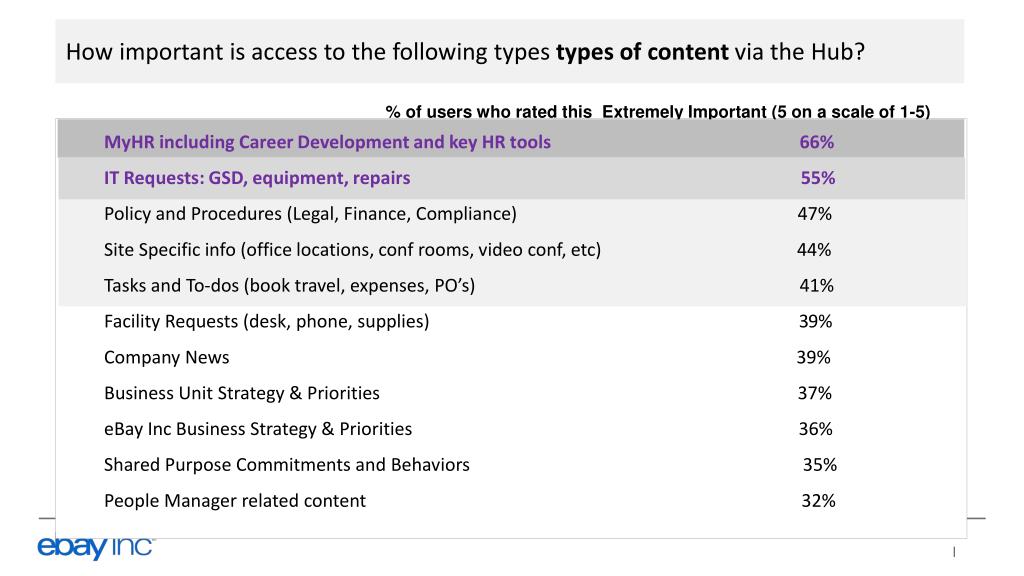The width and height of the screenshot is (1024, 576).
Task: Select the IT Requests: GSD, equipment, repairs row
Action: [511, 178]
